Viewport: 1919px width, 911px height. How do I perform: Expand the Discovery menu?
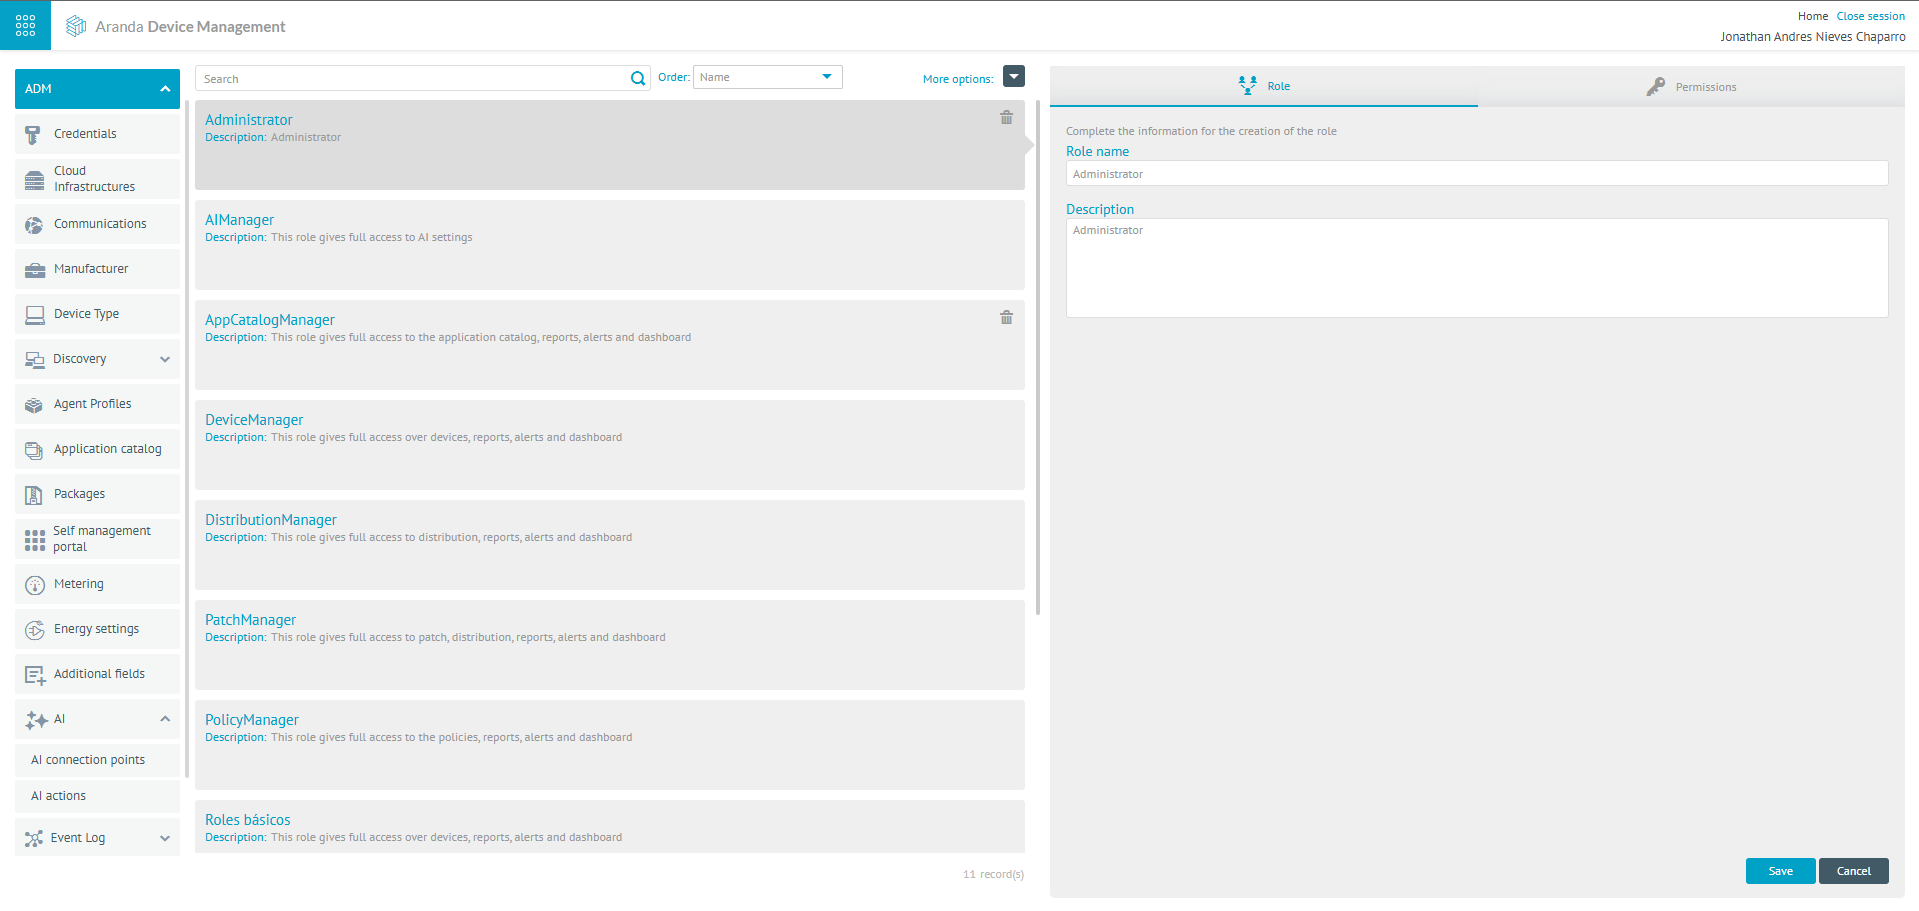pyautogui.click(x=164, y=359)
